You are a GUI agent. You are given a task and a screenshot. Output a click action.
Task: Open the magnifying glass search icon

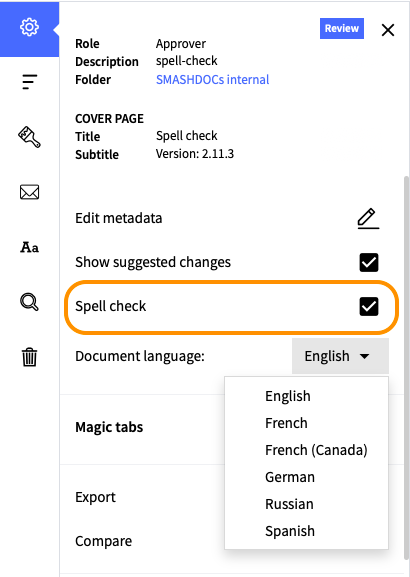pyautogui.click(x=29, y=302)
